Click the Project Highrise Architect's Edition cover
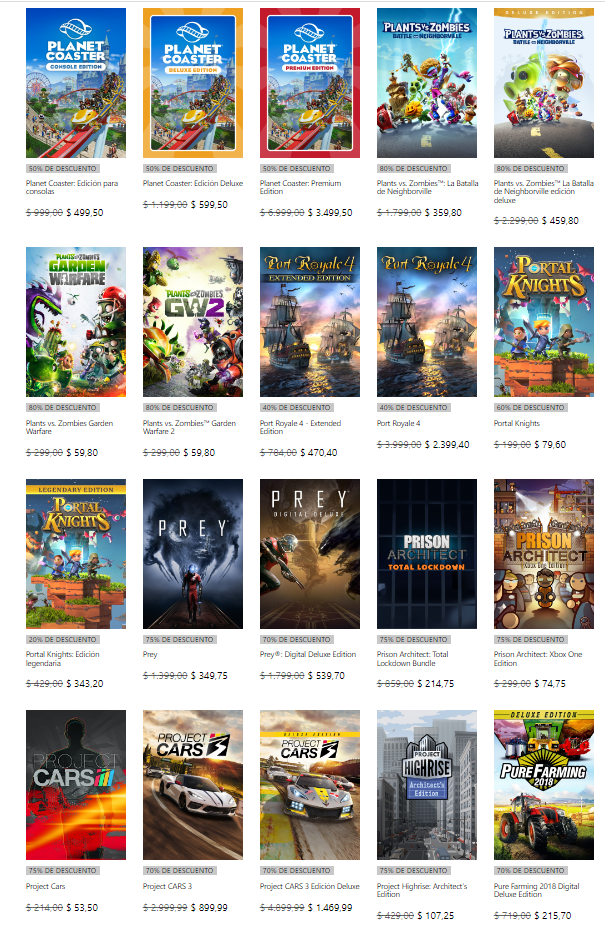 pos(427,785)
